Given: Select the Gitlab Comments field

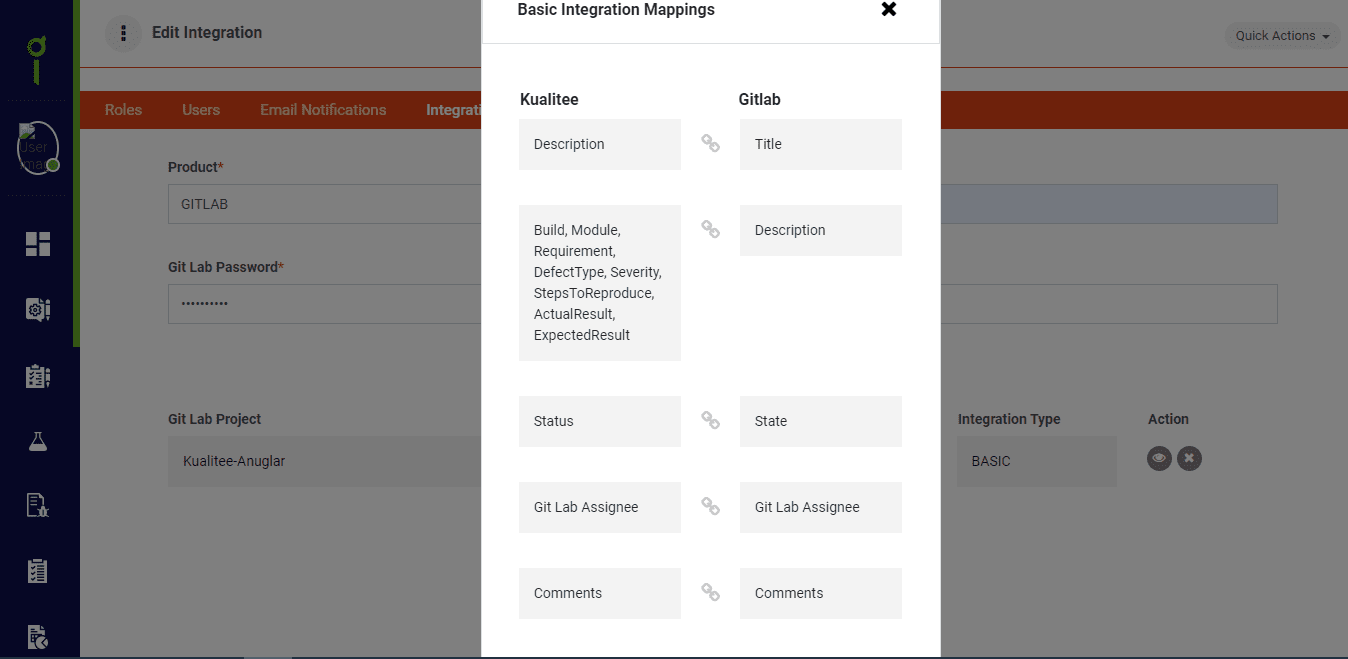Looking at the screenshot, I should tap(821, 593).
